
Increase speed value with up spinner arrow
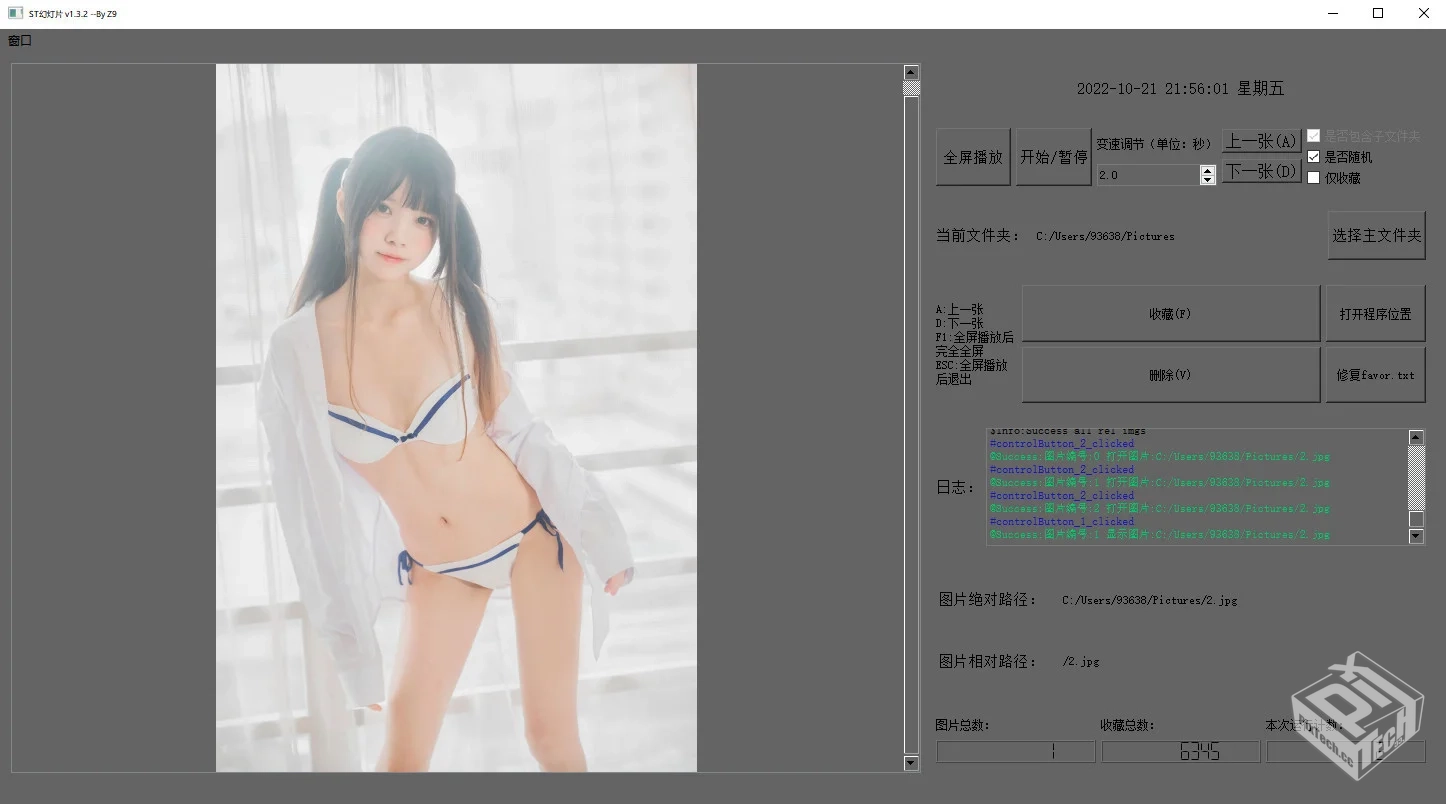(x=1208, y=170)
